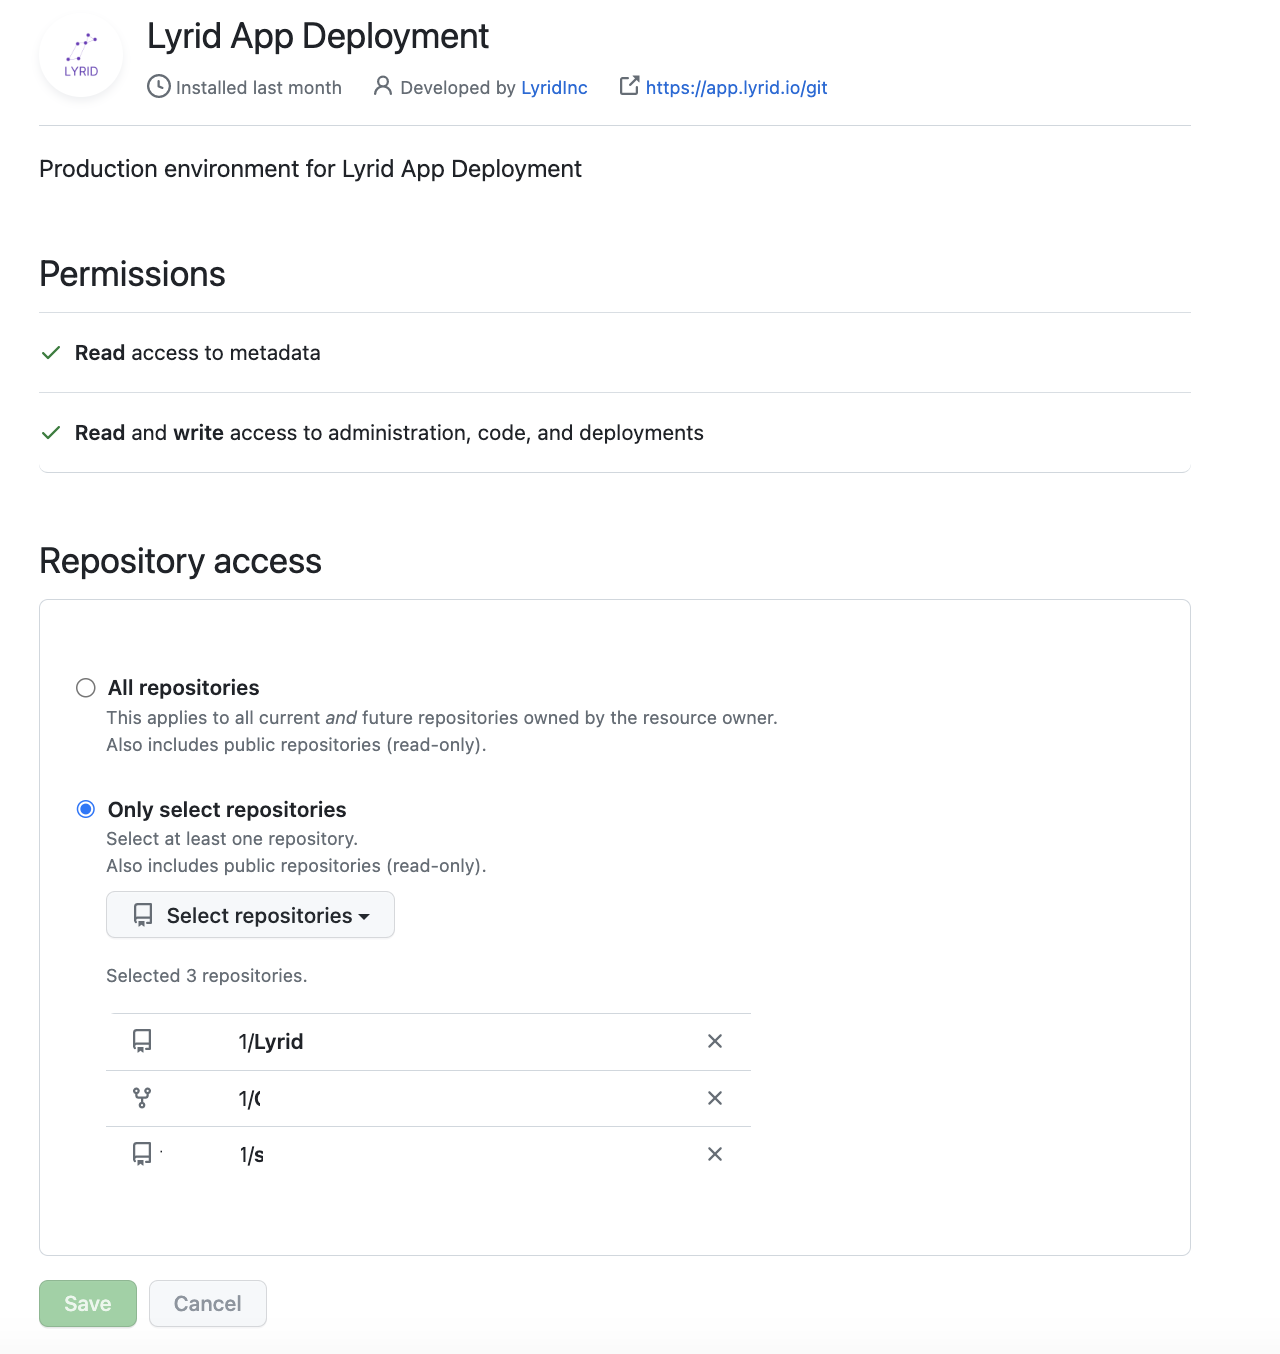Click the repo icon beside 1/Lyrid
Screen dimensions: 1280x1354
[142, 1041]
